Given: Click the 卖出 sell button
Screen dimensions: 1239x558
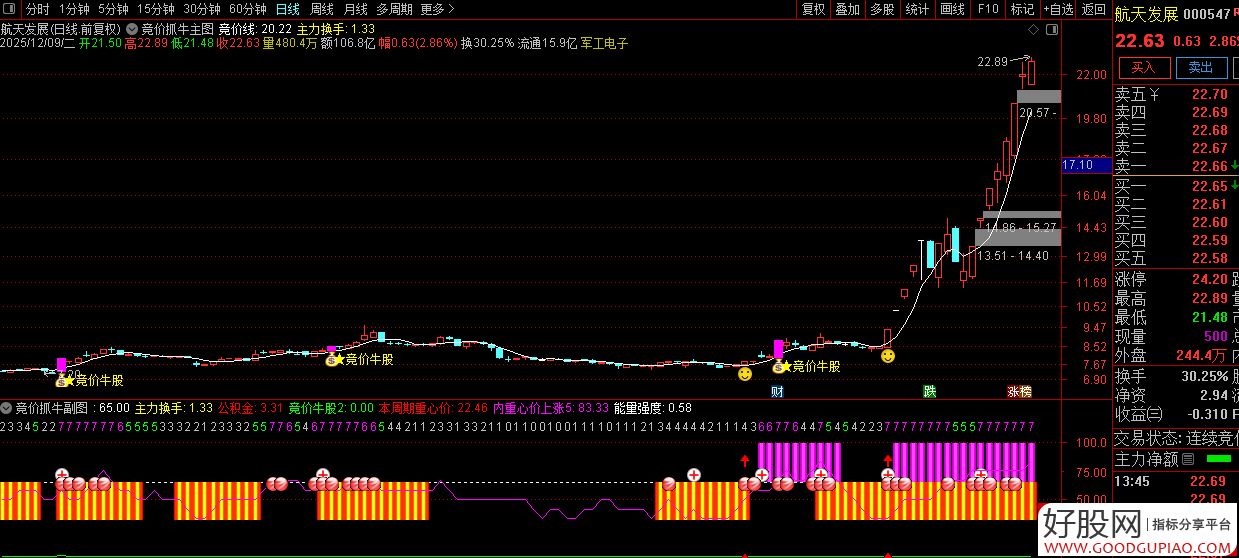Looking at the screenshot, I should [1201, 68].
